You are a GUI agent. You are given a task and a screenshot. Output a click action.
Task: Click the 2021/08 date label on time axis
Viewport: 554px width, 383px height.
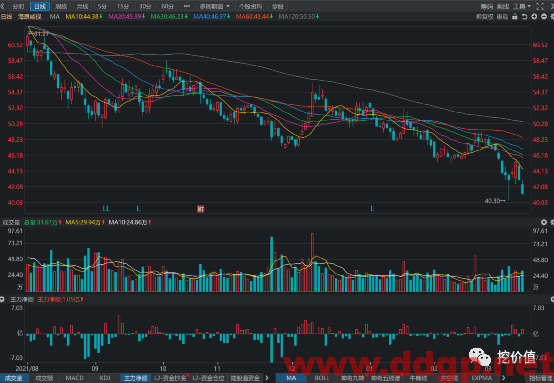tap(27, 369)
